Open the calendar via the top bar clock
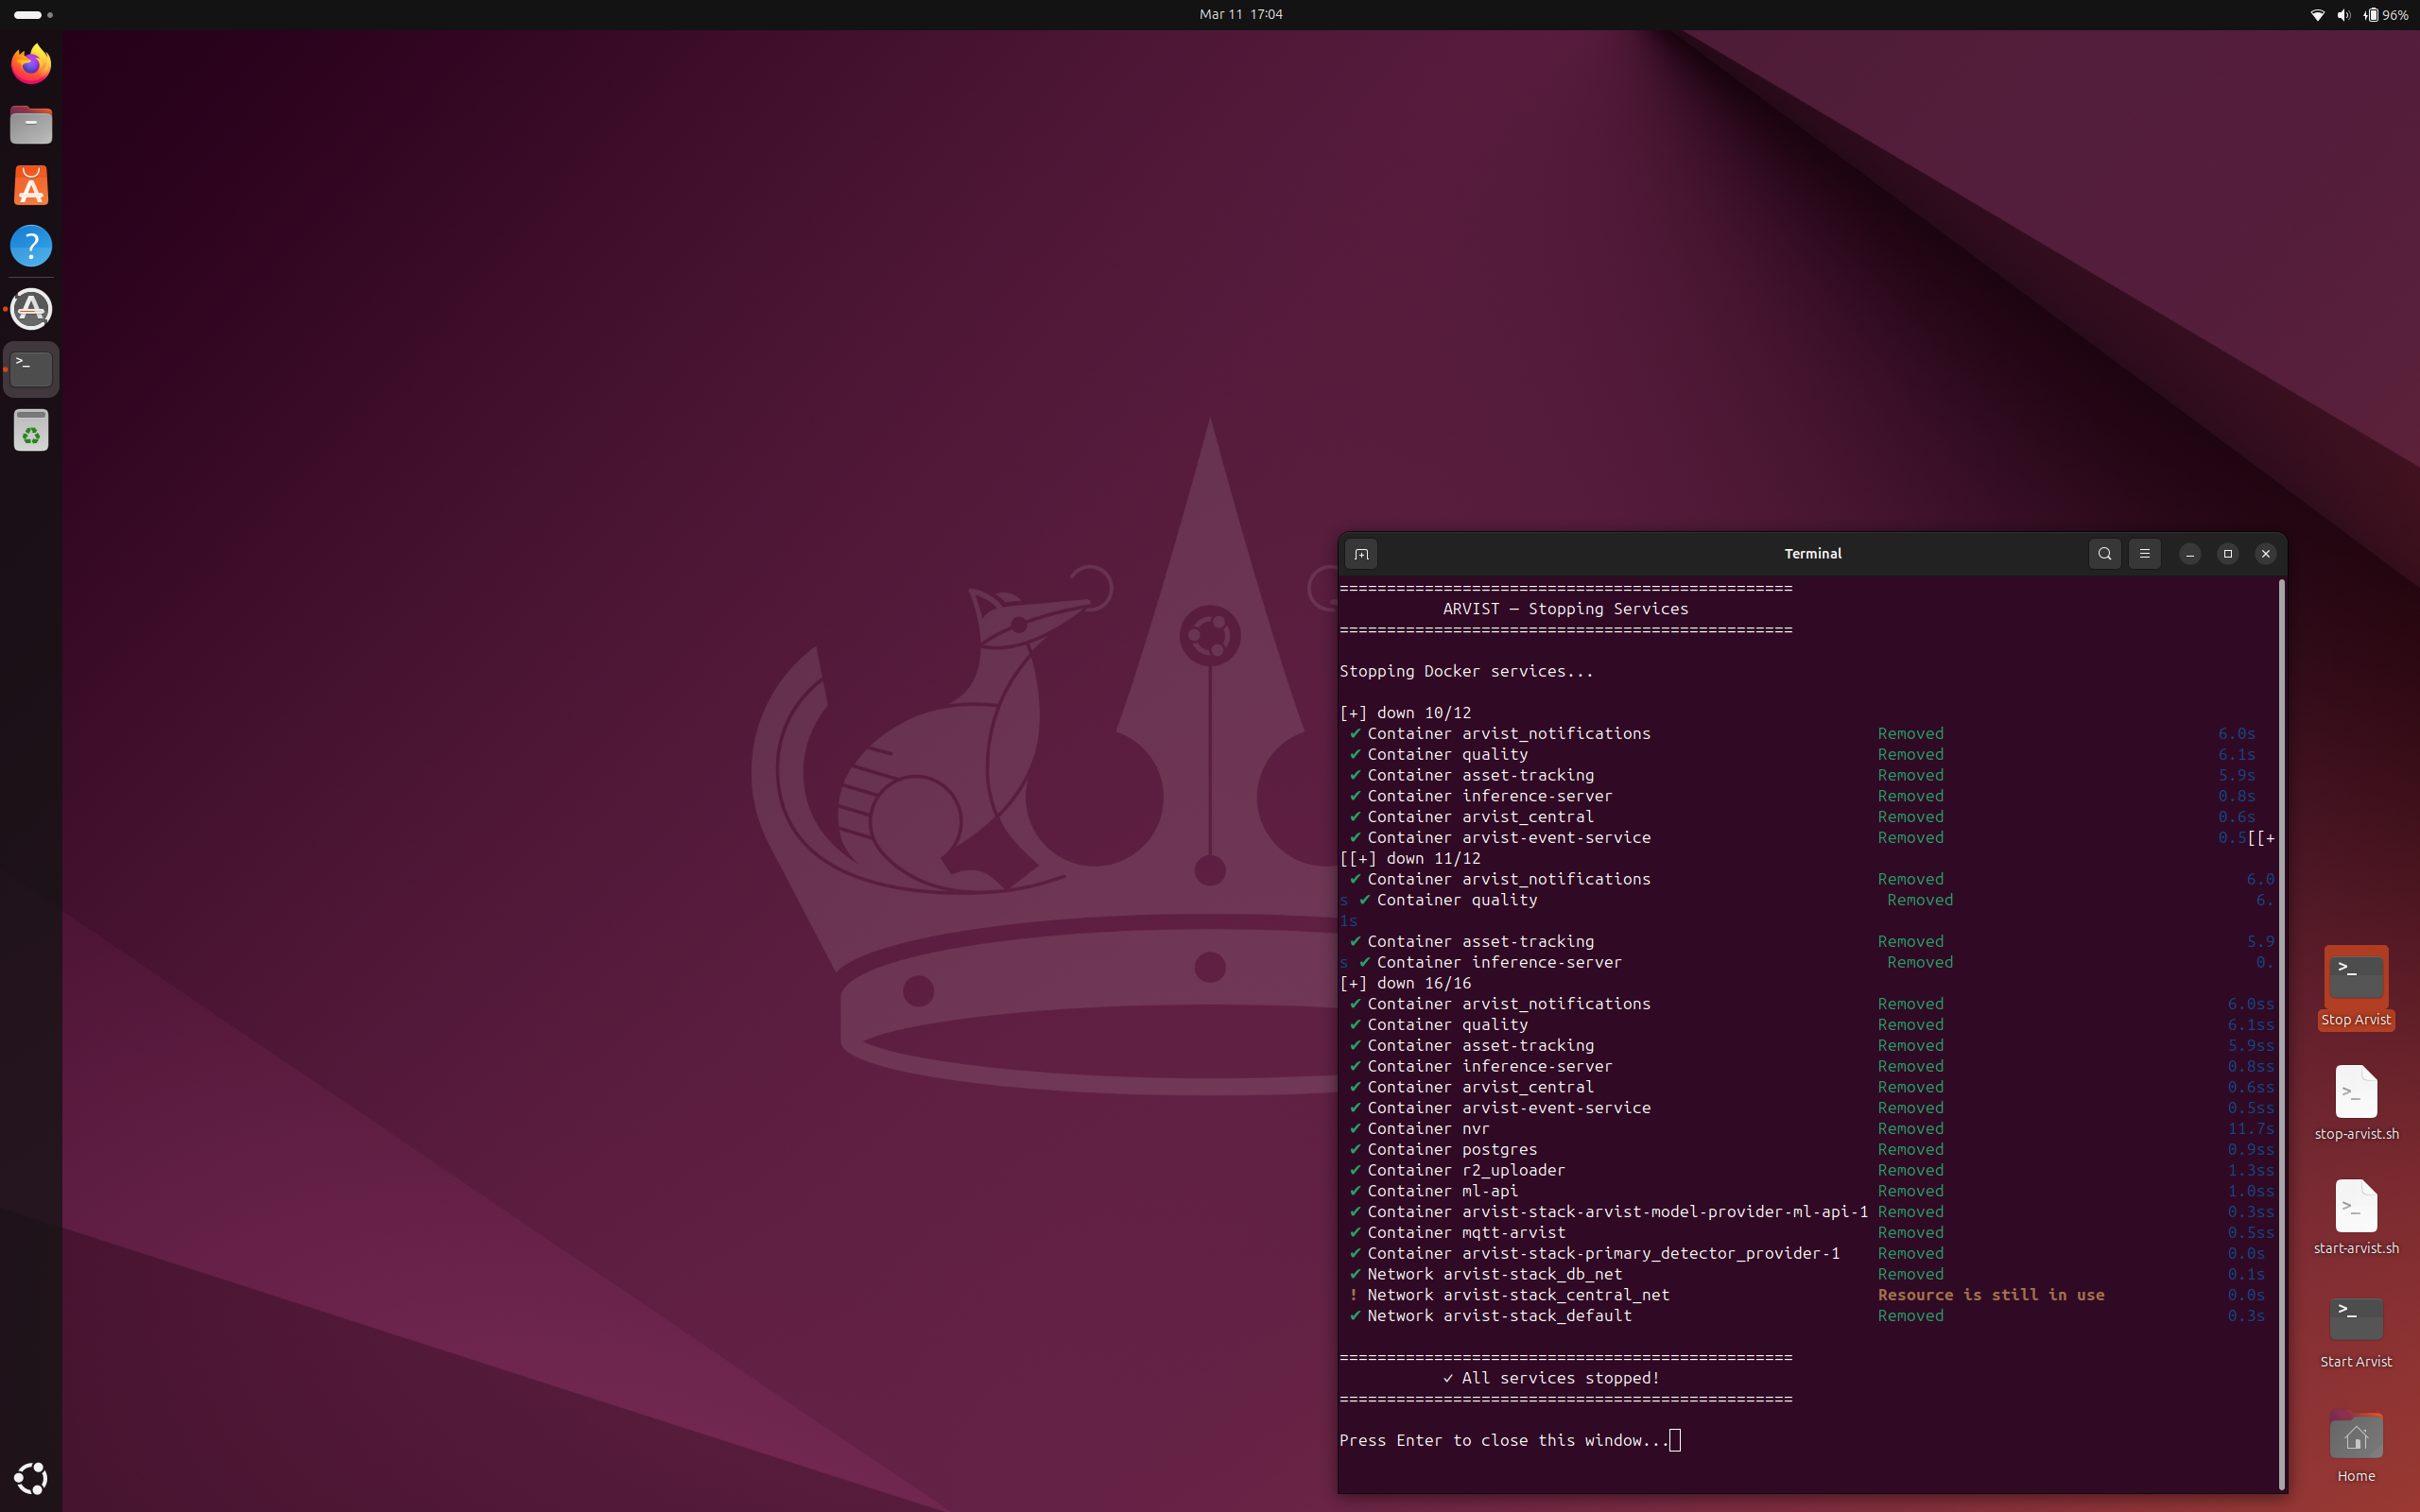Viewport: 2420px width, 1512px height. tap(1240, 14)
